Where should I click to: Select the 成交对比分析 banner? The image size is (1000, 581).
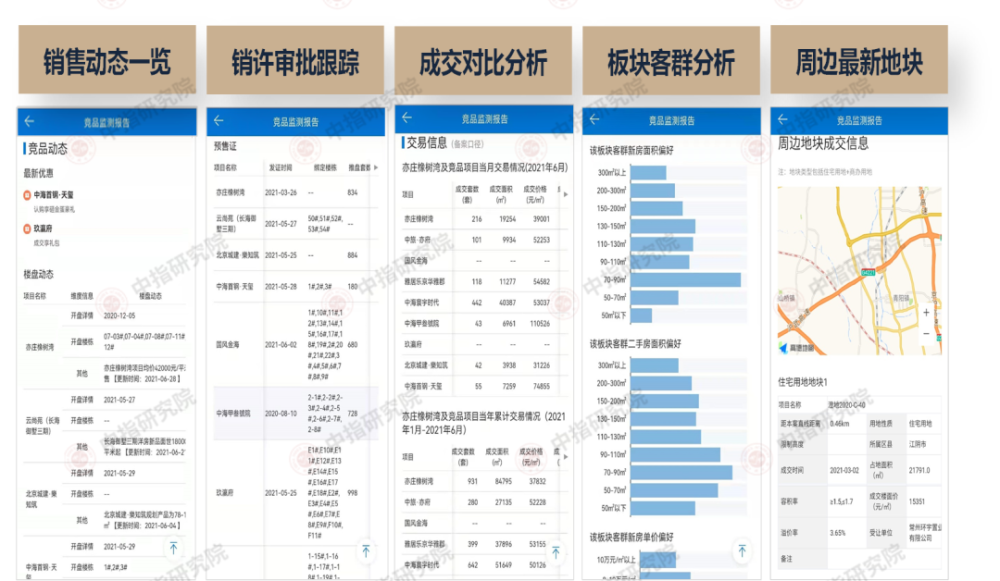click(x=483, y=61)
